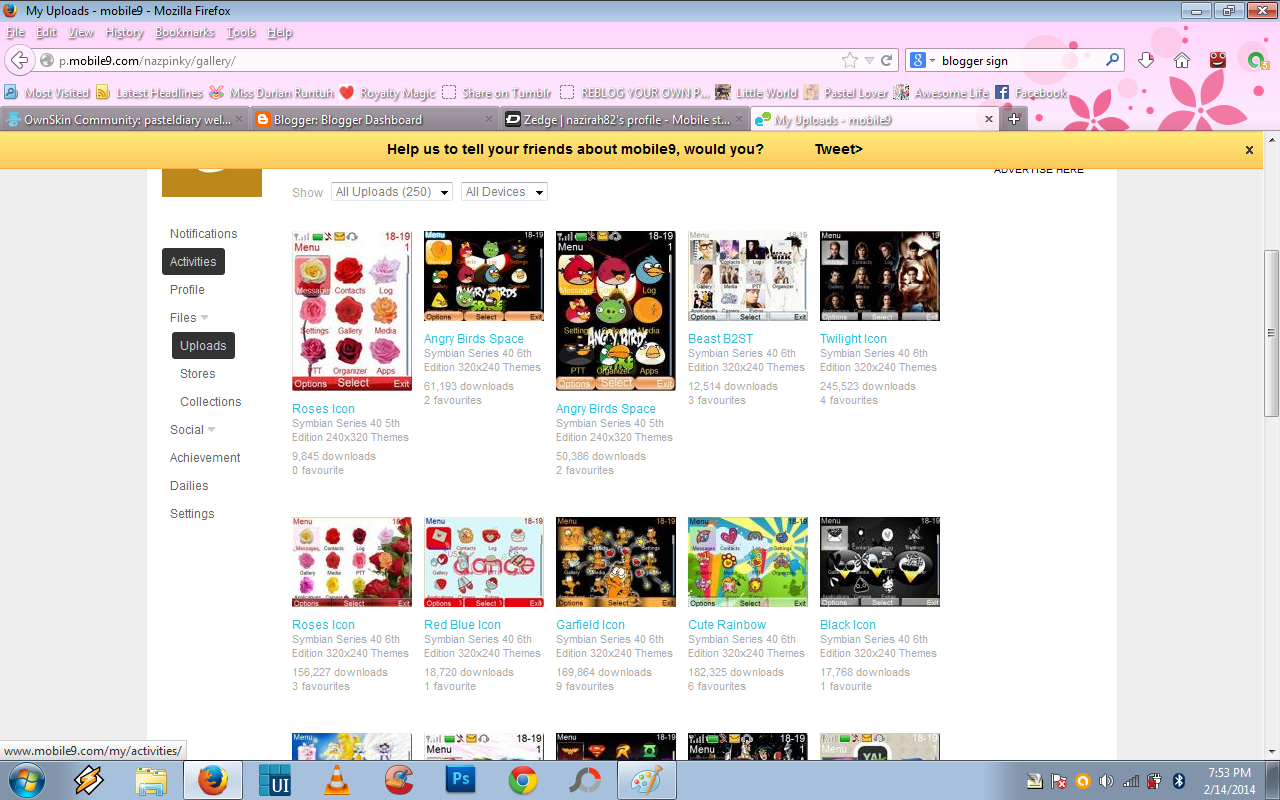Open Achievement in sidebar
Image resolution: width=1280 pixels, height=800 pixels.
coord(205,458)
